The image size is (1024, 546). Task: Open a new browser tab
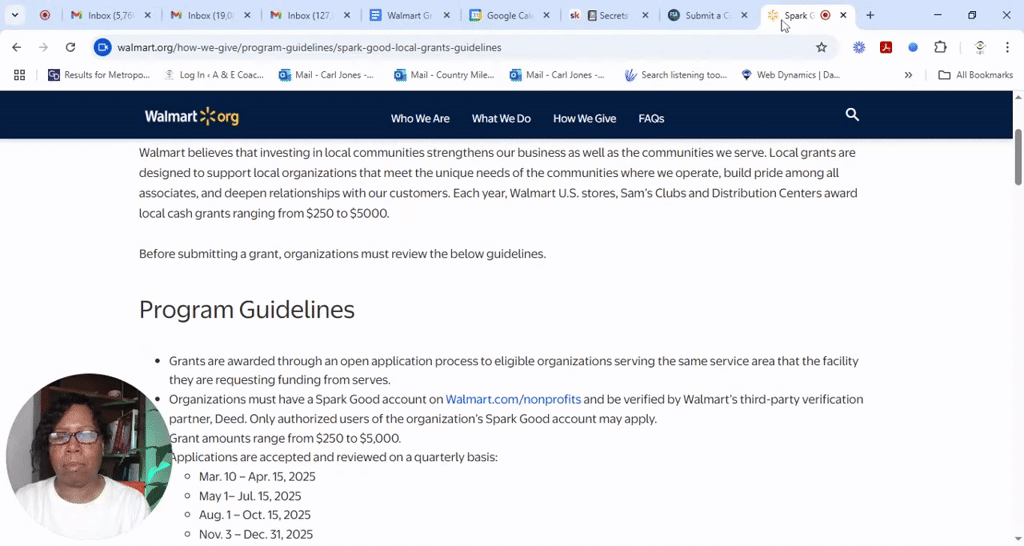tap(870, 15)
